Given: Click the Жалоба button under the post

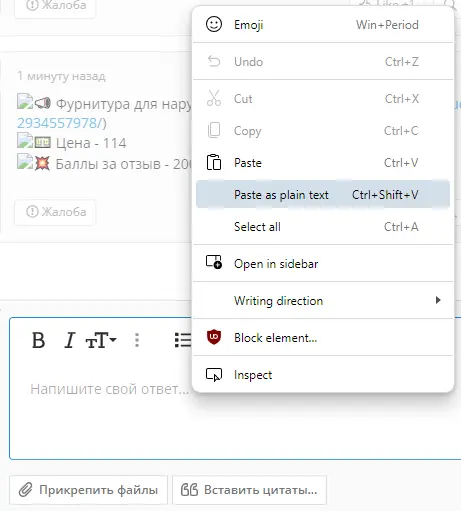Looking at the screenshot, I should click(x=55, y=212).
